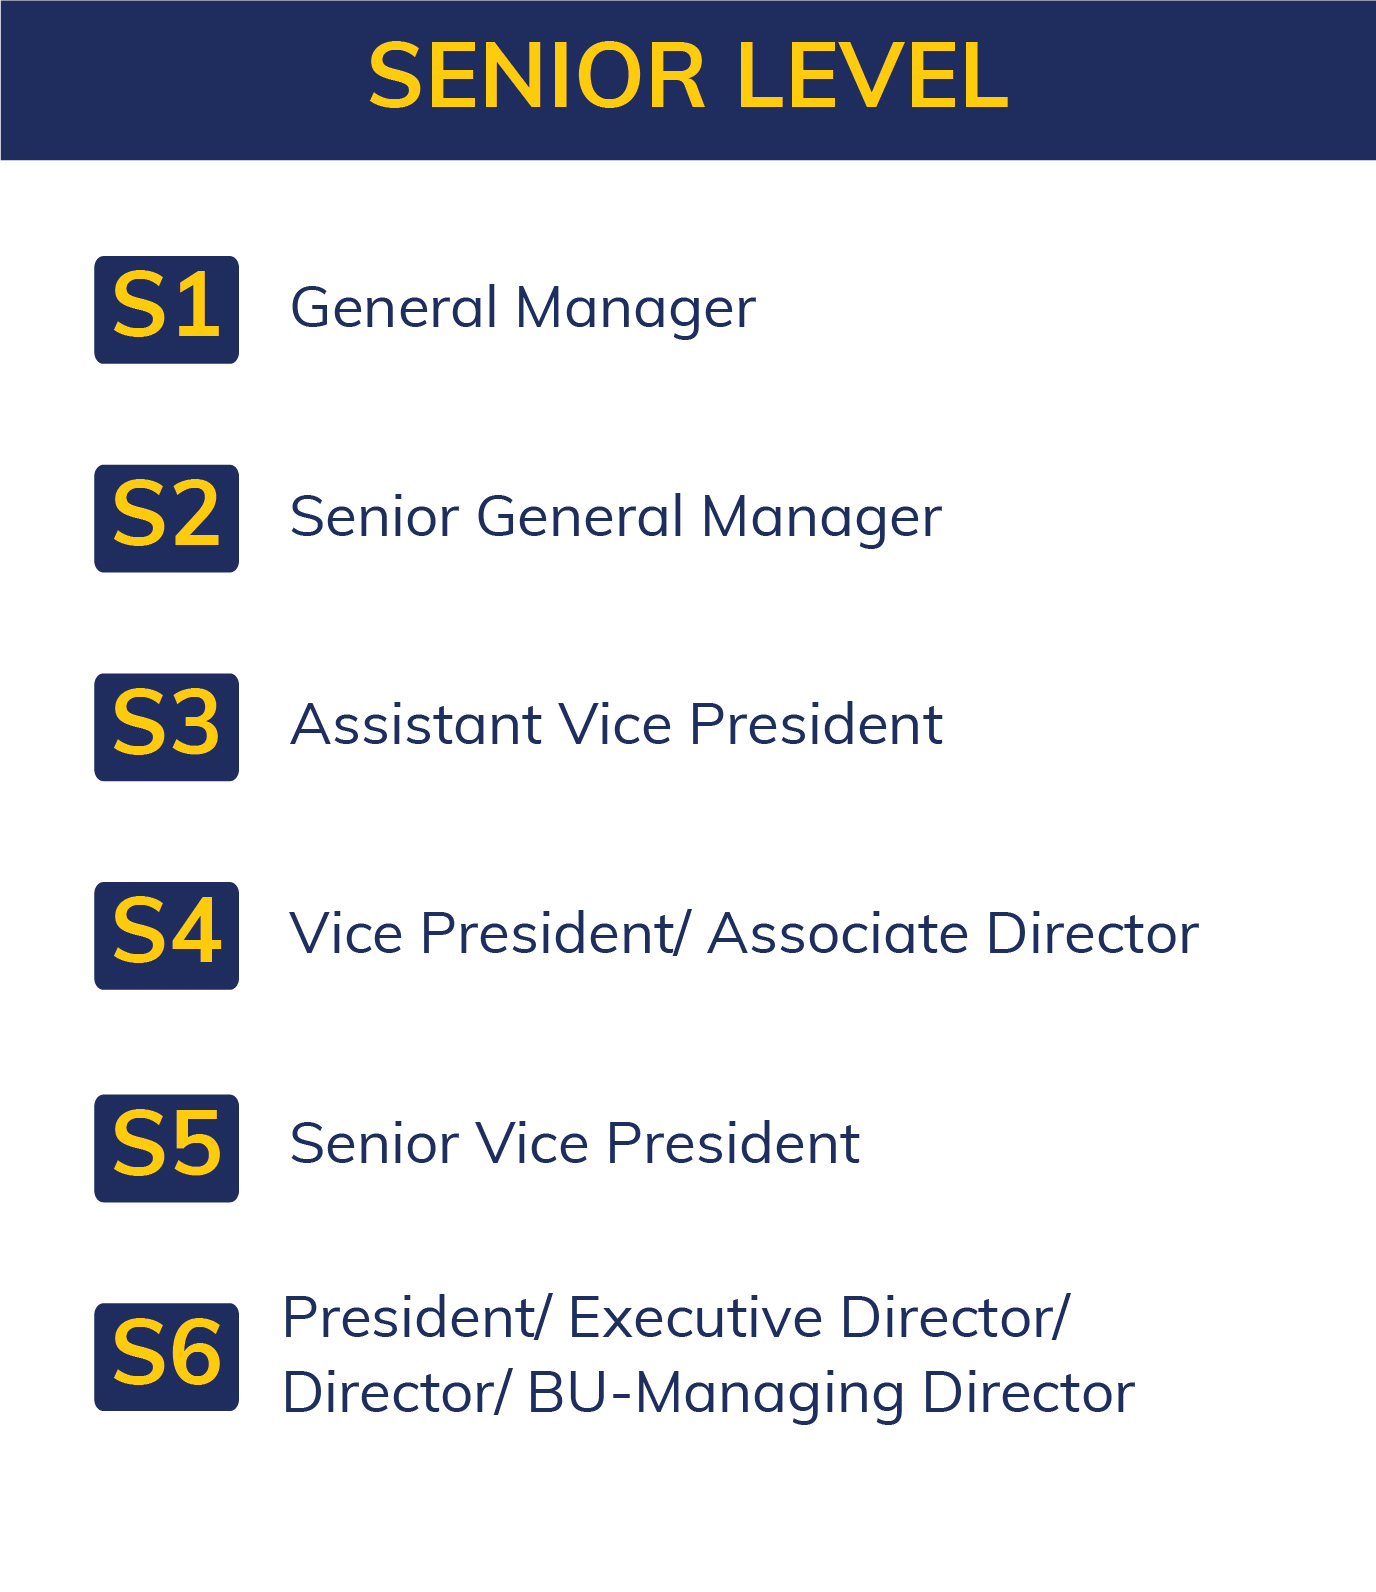Click the word Assistant in S3 row
The image size is (1376, 1592).
(x=416, y=724)
